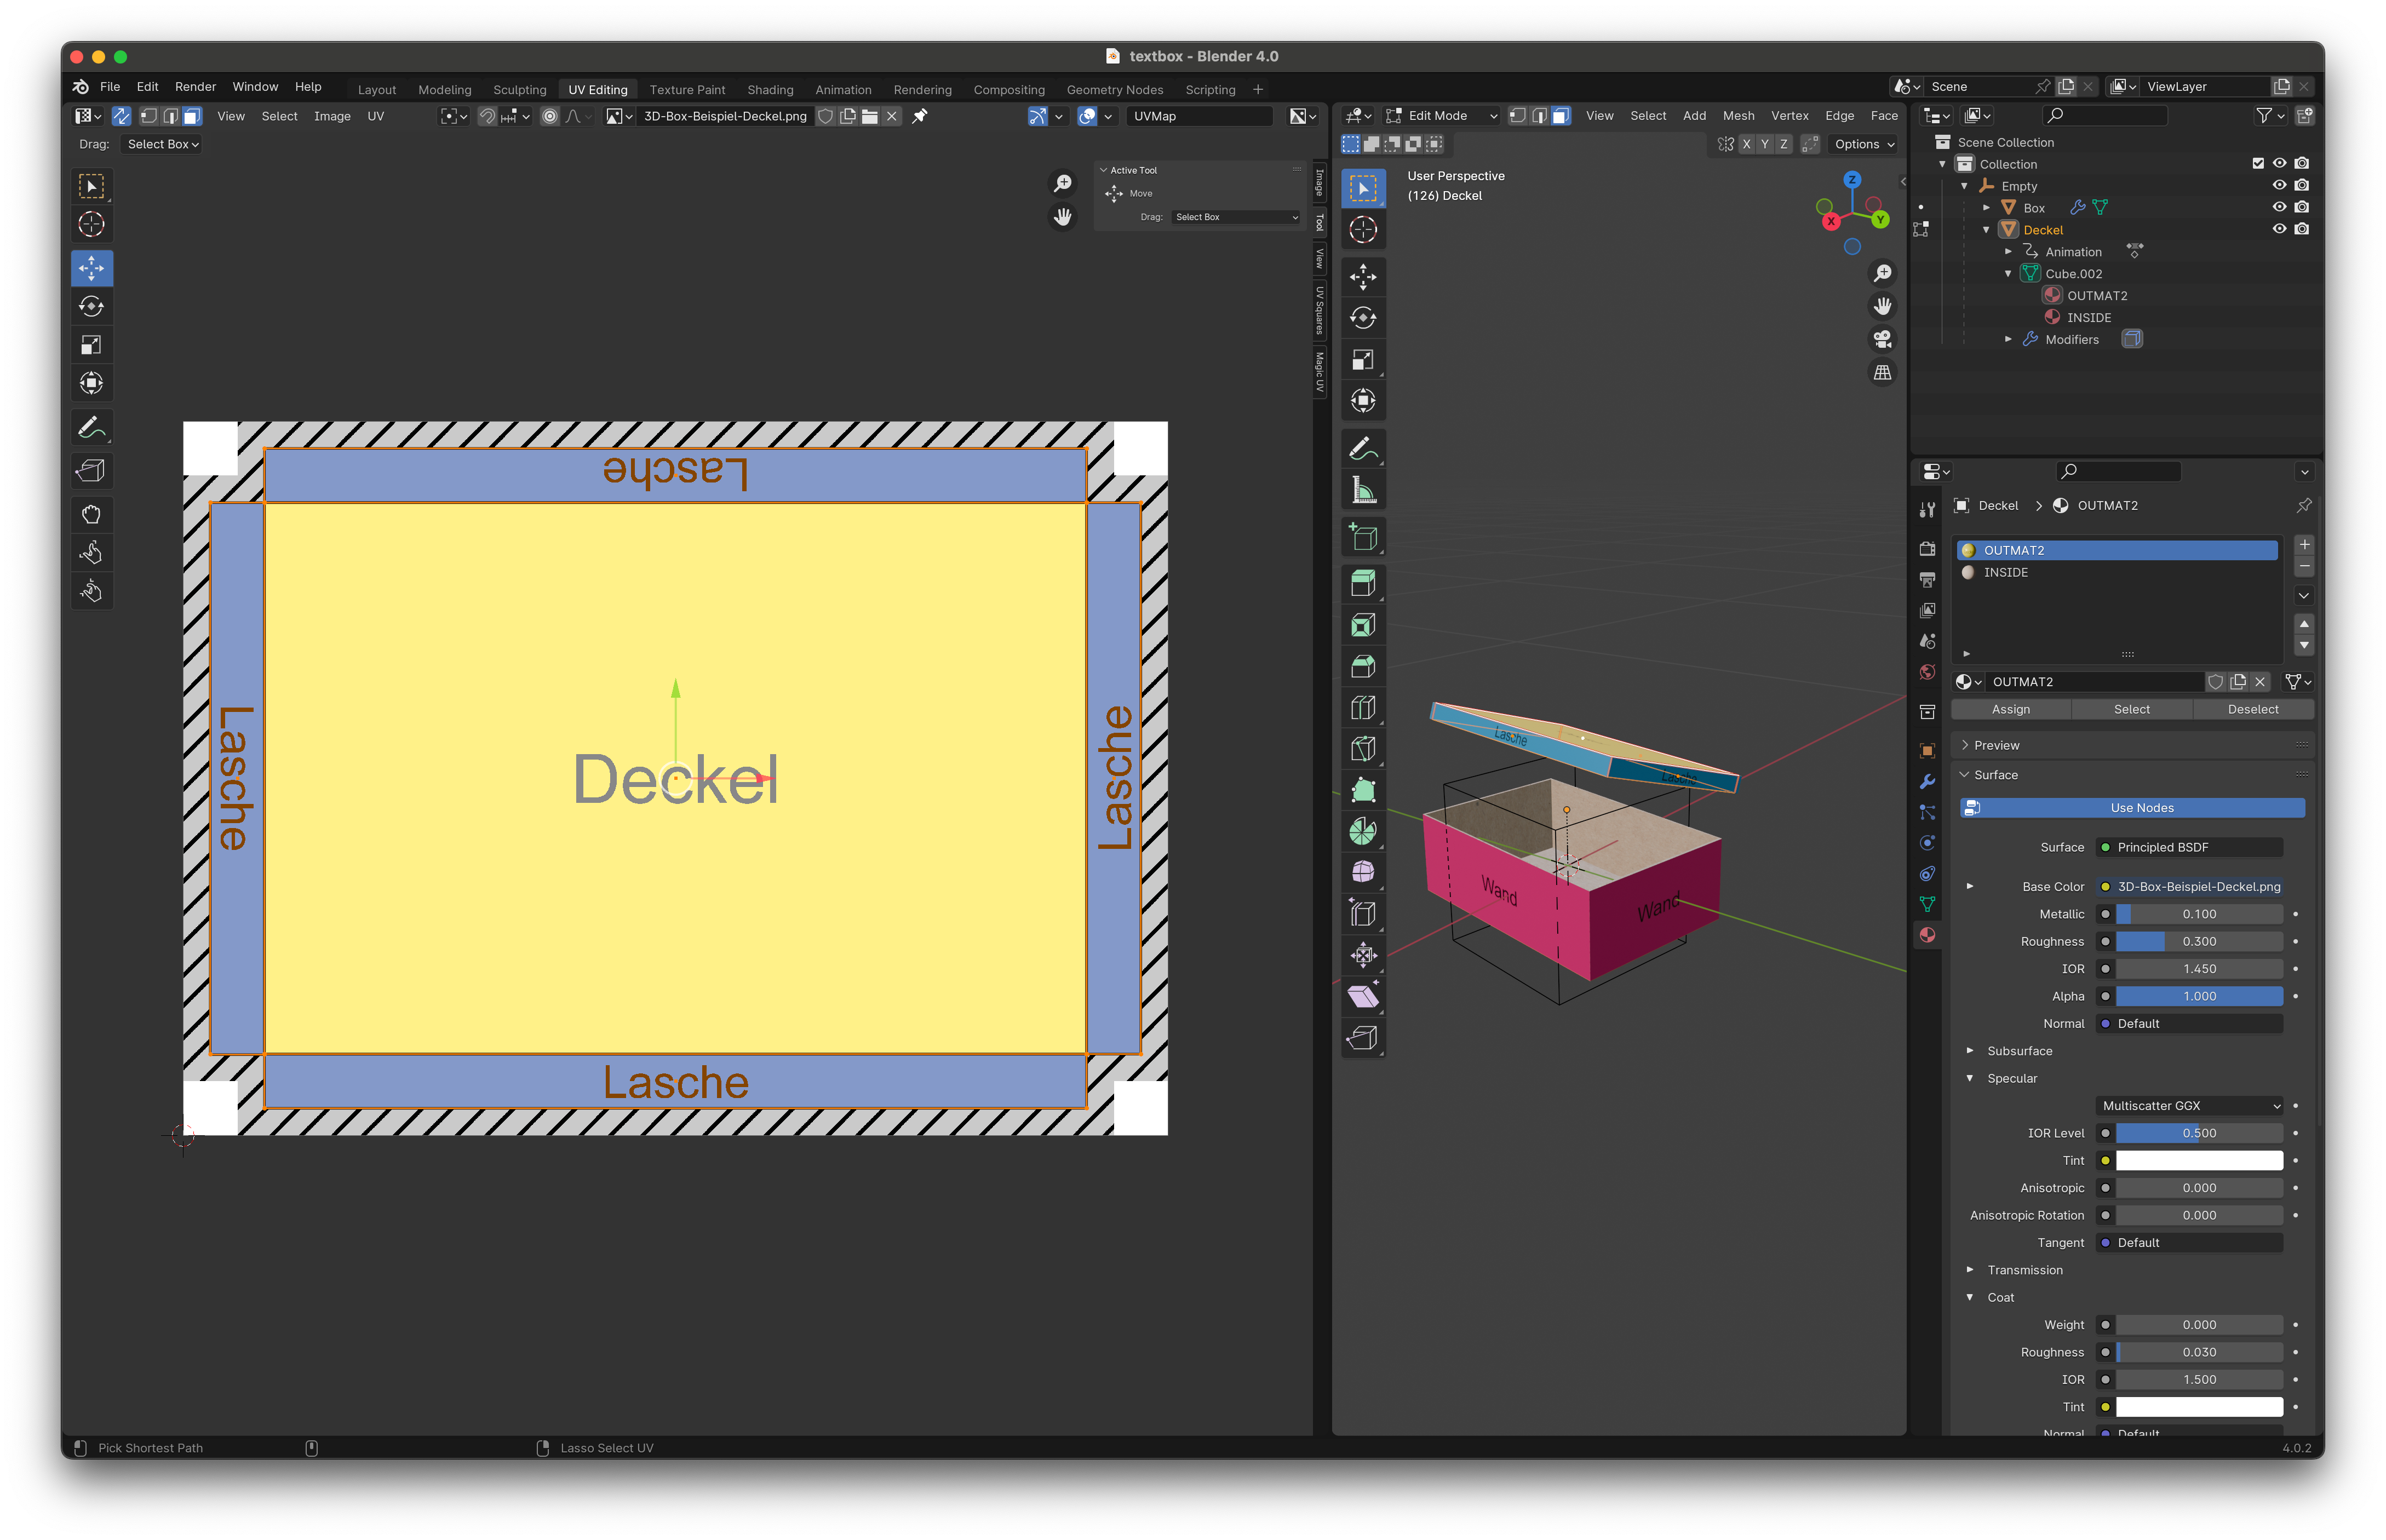Viewport: 2386px width, 1540px height.
Task: Click the Assign material button
Action: point(2010,709)
